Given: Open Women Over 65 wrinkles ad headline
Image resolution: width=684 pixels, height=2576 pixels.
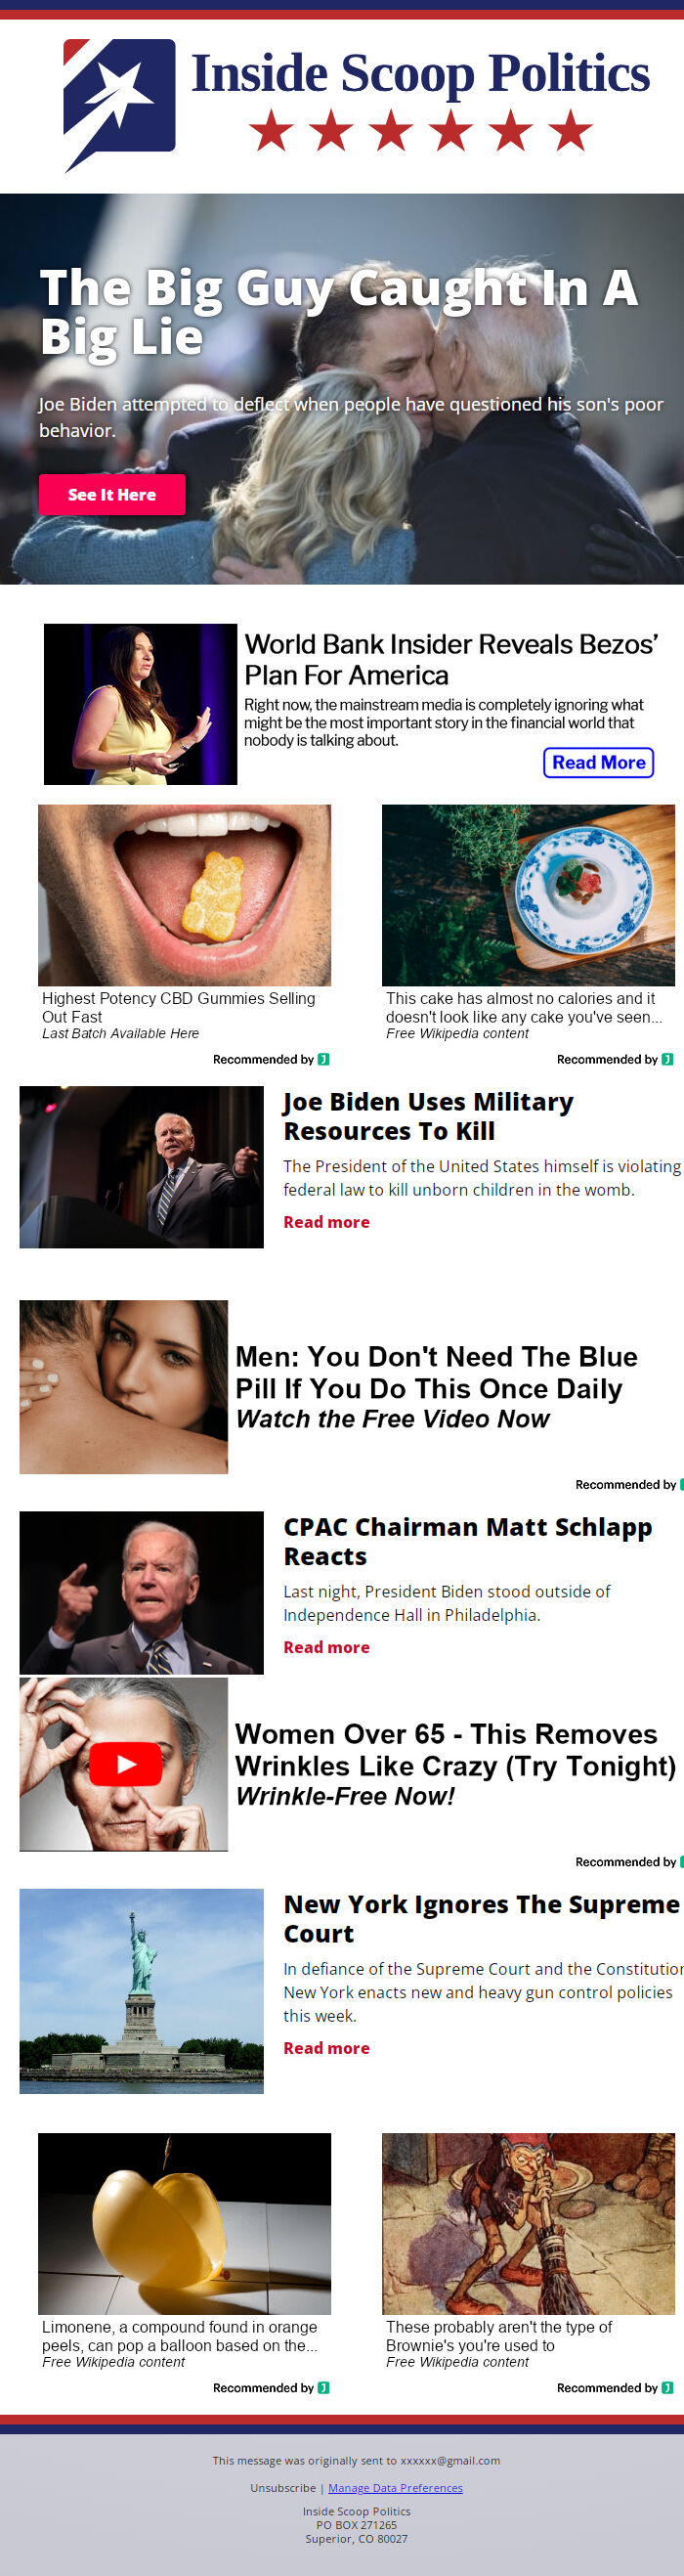Looking at the screenshot, I should pyautogui.click(x=455, y=1750).
